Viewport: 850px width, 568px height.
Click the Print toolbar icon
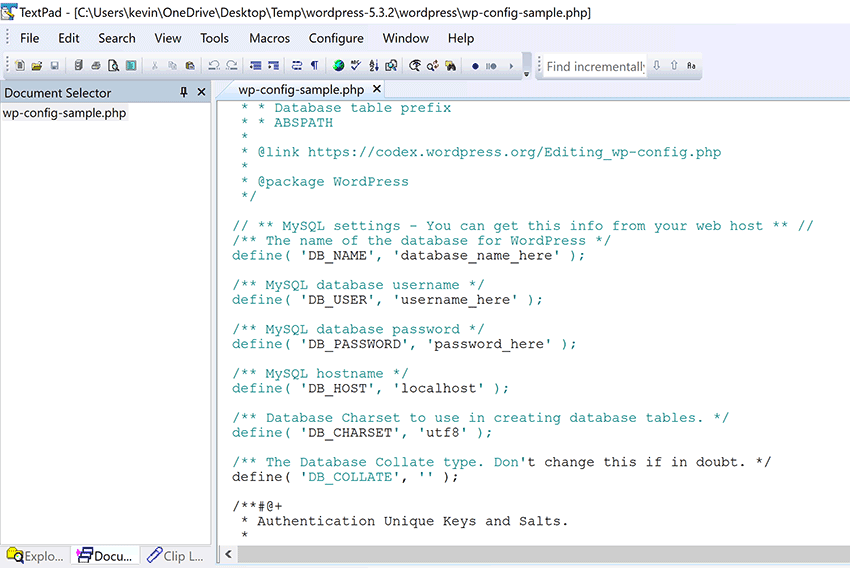[96, 66]
